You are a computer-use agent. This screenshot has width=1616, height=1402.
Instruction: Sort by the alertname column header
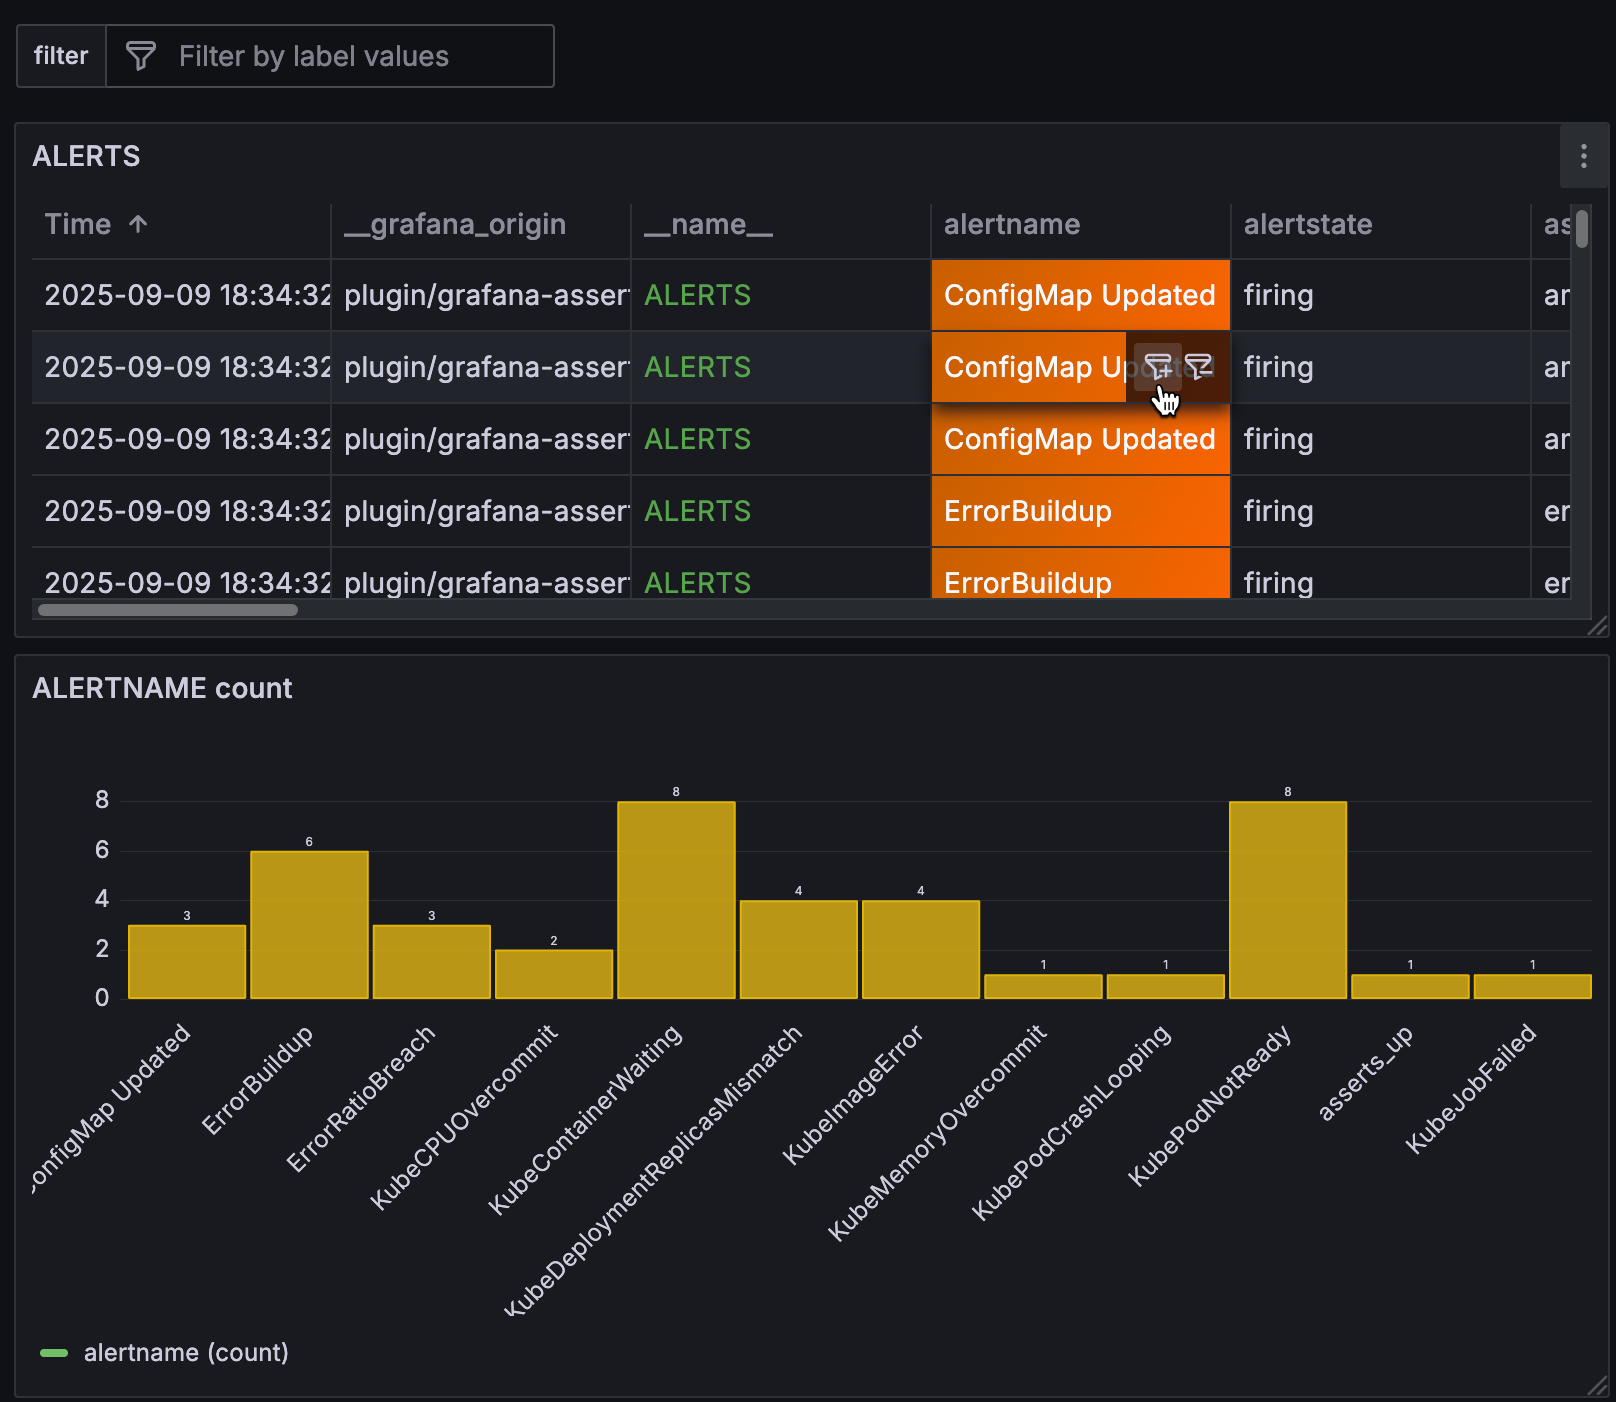tap(1011, 224)
